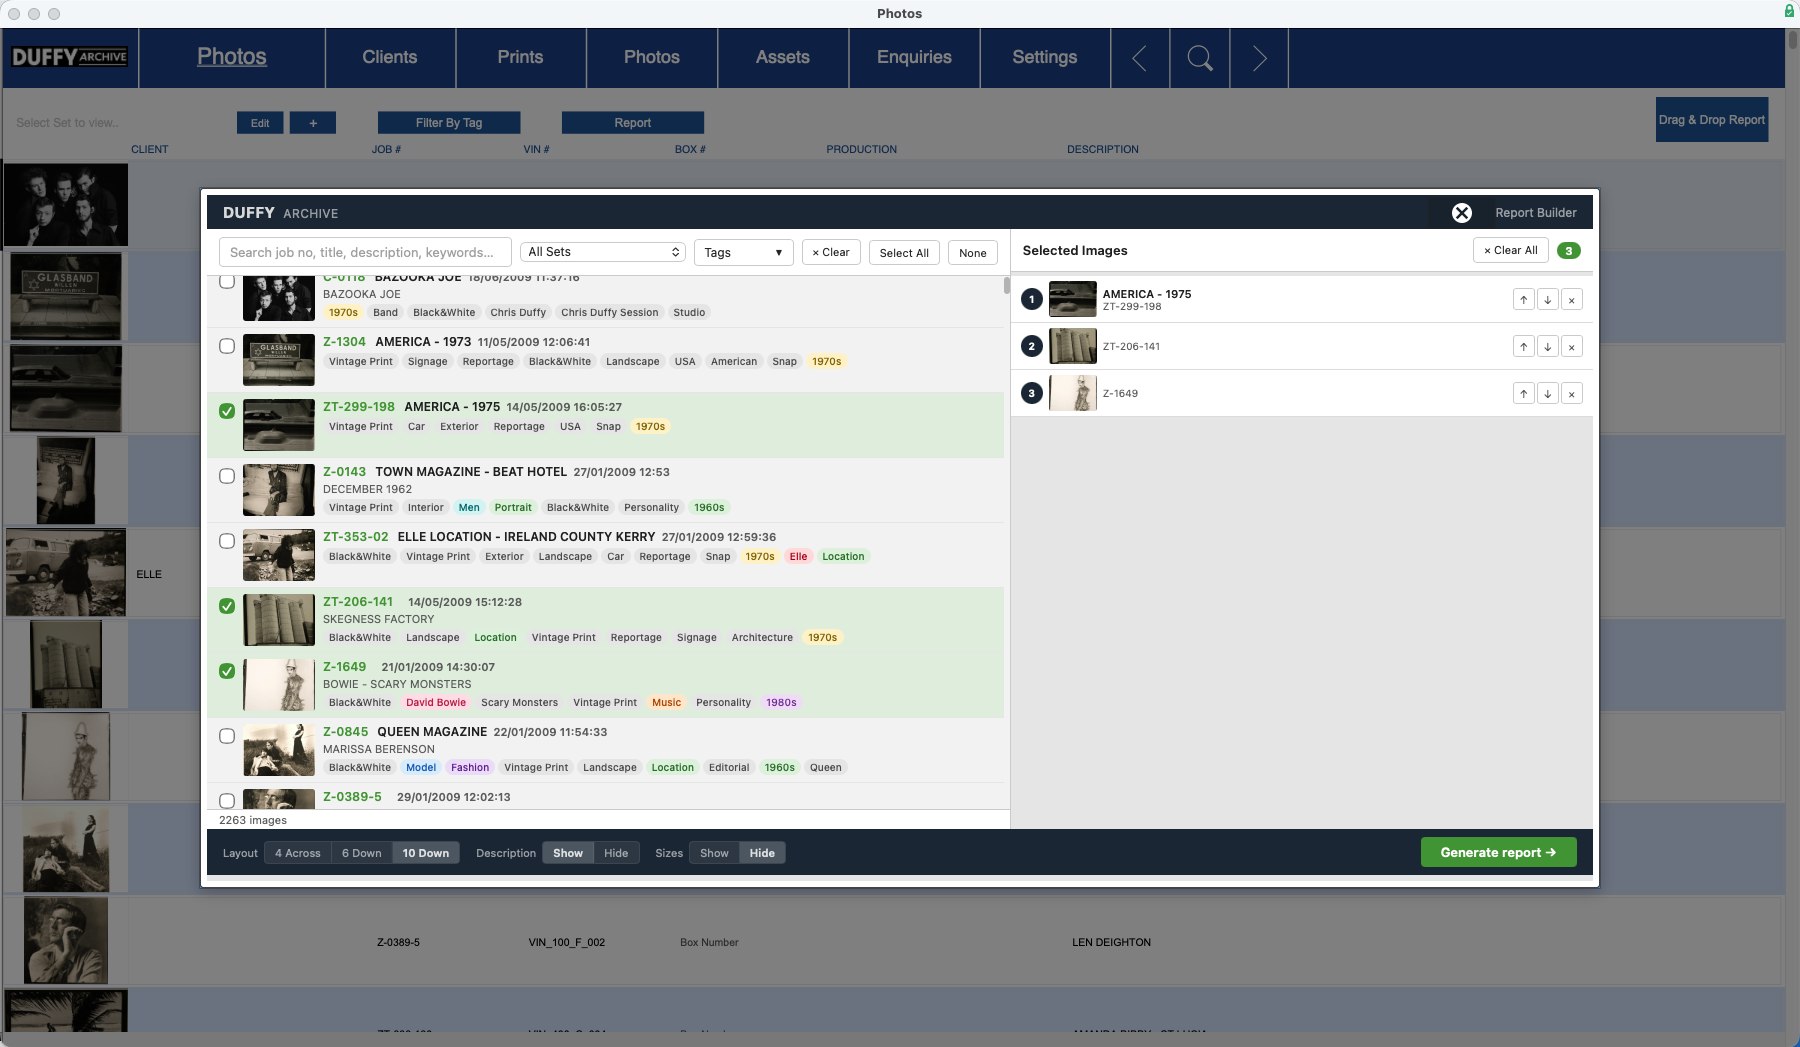Image resolution: width=1800 pixels, height=1047 pixels.
Task: Click the underlined Photos heading link
Action: point(232,57)
